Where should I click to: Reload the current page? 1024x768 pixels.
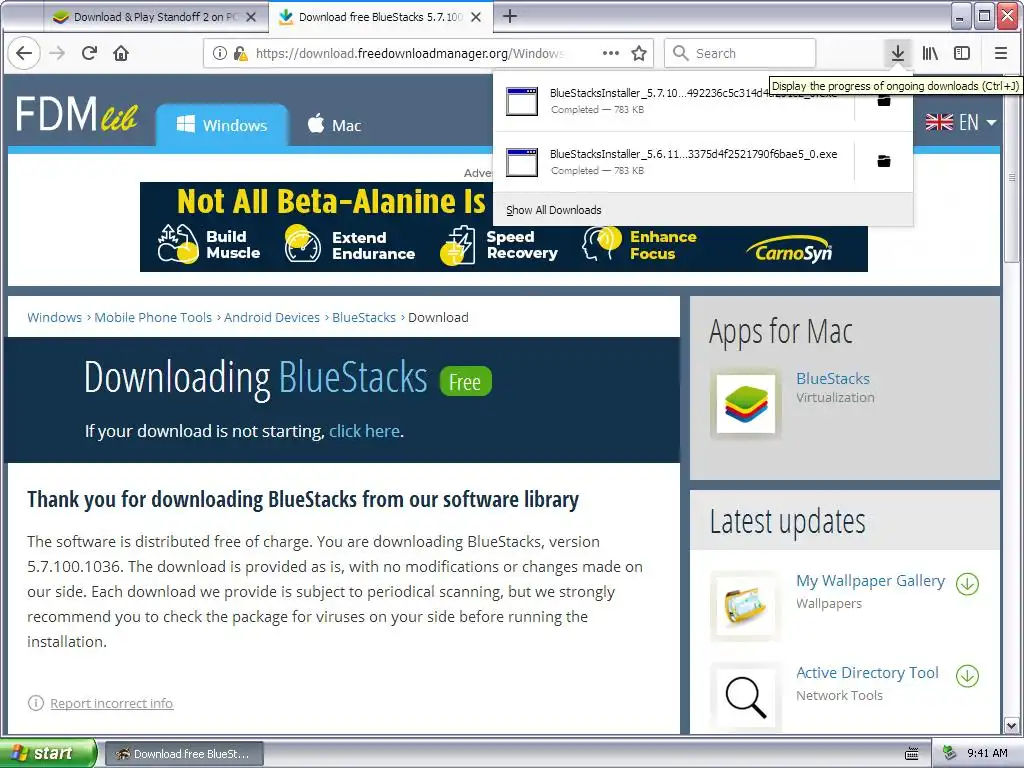pos(89,53)
